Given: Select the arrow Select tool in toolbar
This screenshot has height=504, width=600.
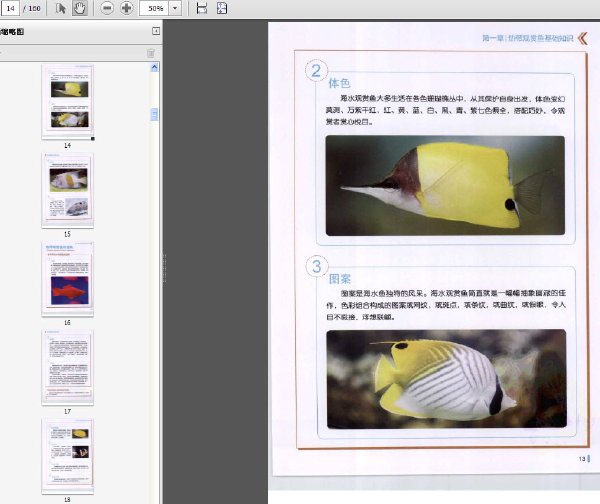Looking at the screenshot, I should coord(60,8).
